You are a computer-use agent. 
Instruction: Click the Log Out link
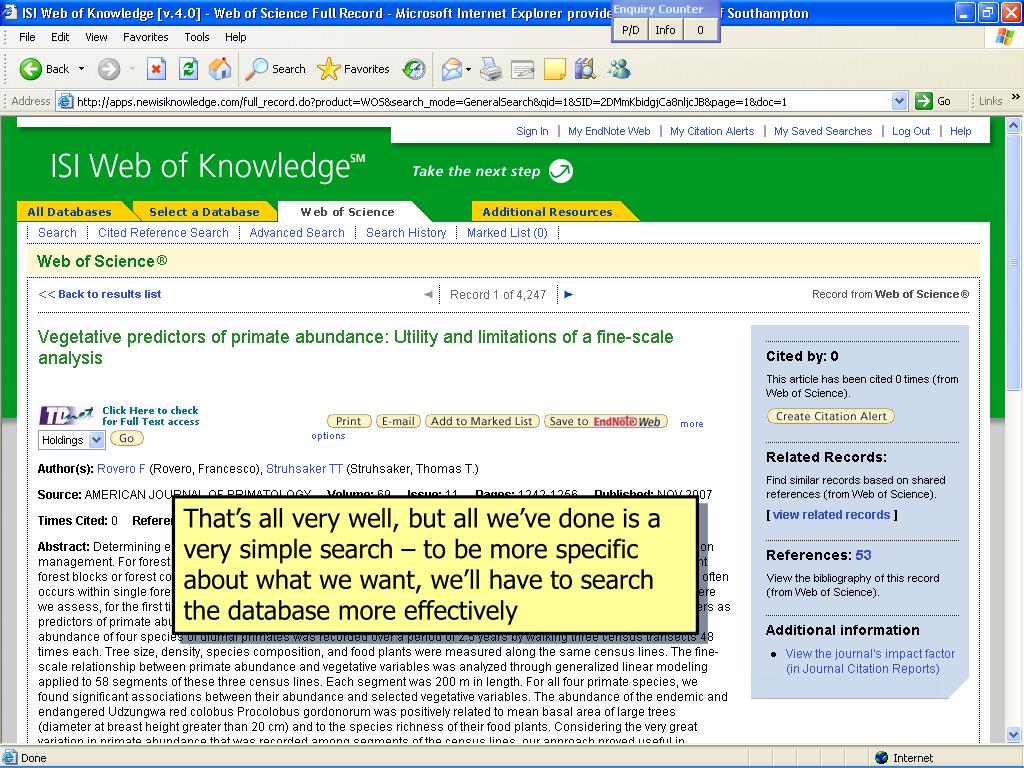pyautogui.click(x=911, y=131)
